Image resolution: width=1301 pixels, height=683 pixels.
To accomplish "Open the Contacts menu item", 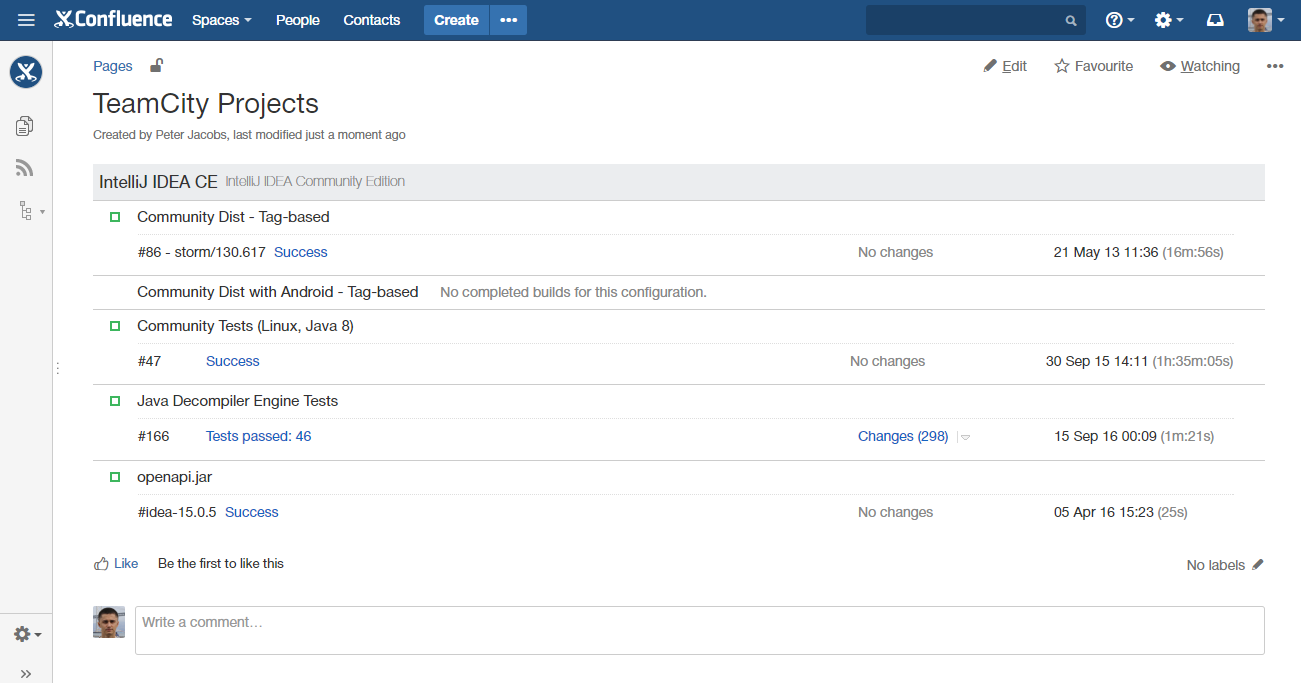I will (371, 20).
